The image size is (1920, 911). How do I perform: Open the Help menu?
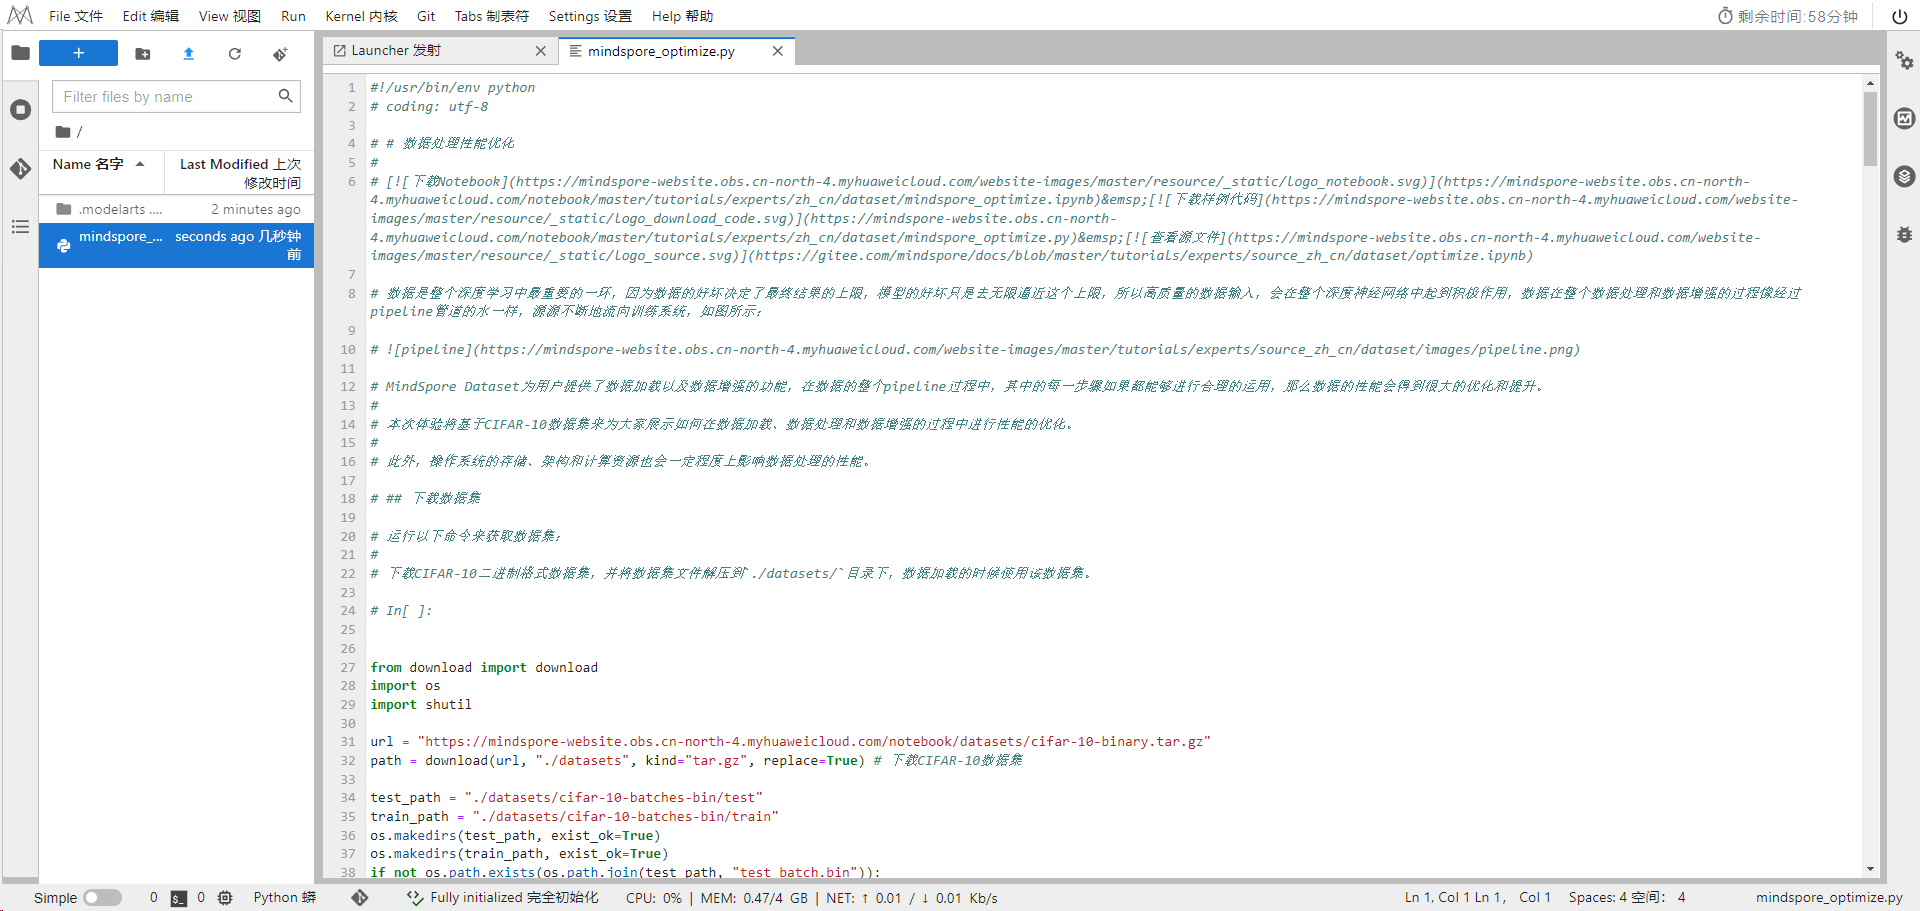coord(682,16)
